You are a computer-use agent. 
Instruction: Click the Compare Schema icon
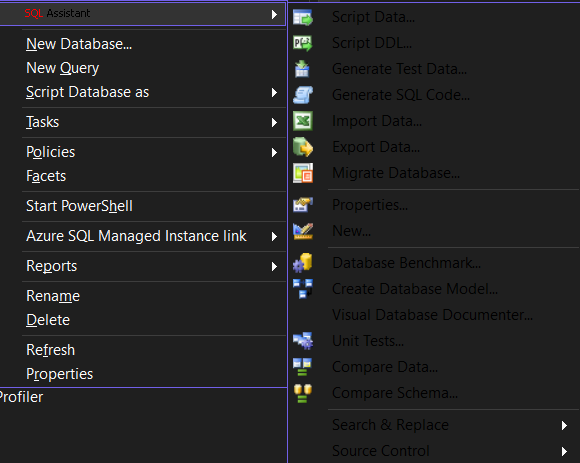[303, 393]
